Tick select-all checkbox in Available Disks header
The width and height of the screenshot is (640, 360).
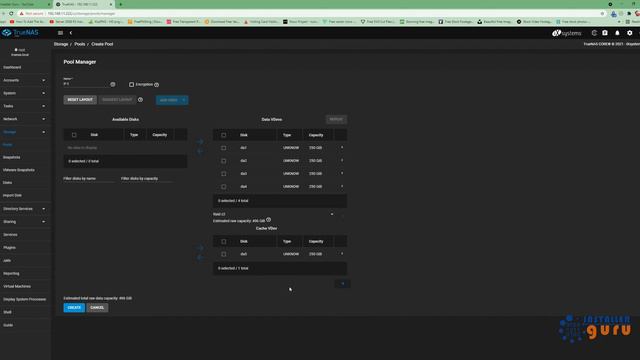(74, 135)
